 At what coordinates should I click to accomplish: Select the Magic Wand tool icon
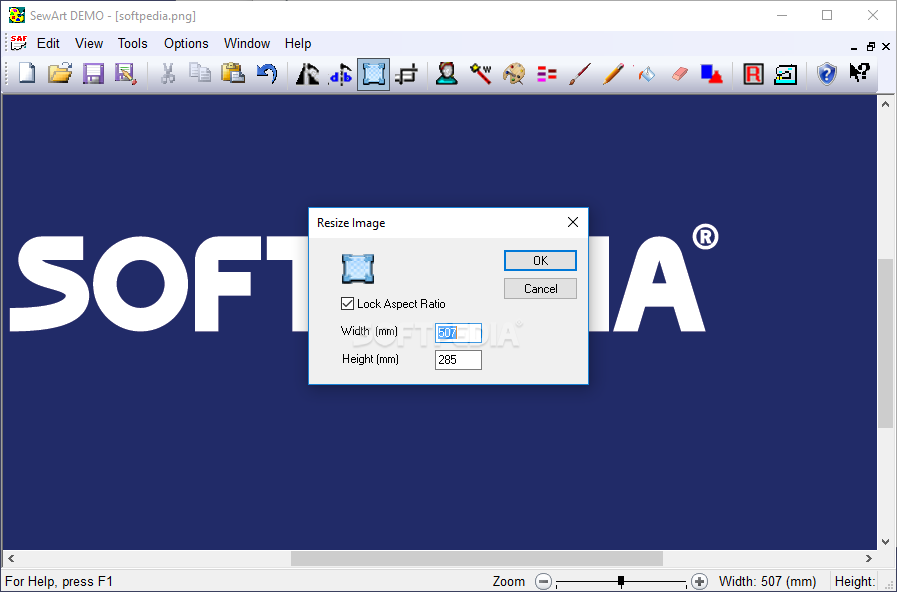click(x=481, y=73)
